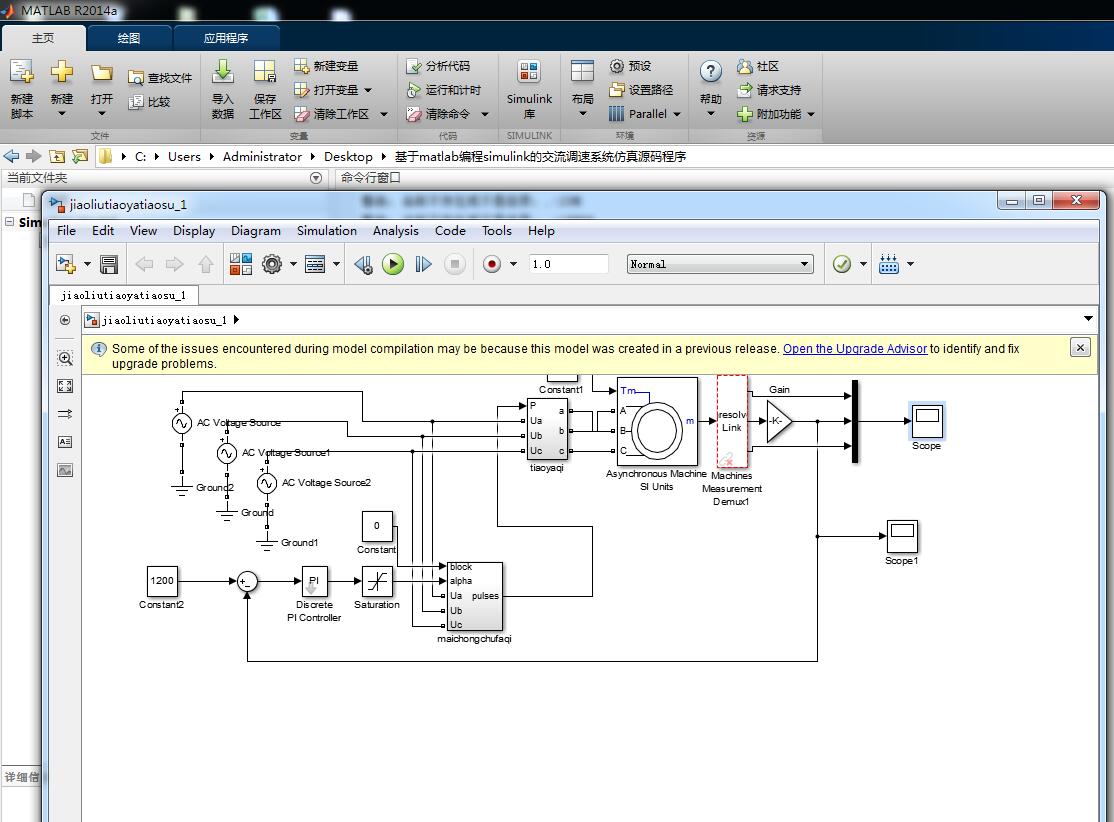The height and width of the screenshot is (822, 1114).
Task: Click the Build Model icon
Action: pos(889,264)
